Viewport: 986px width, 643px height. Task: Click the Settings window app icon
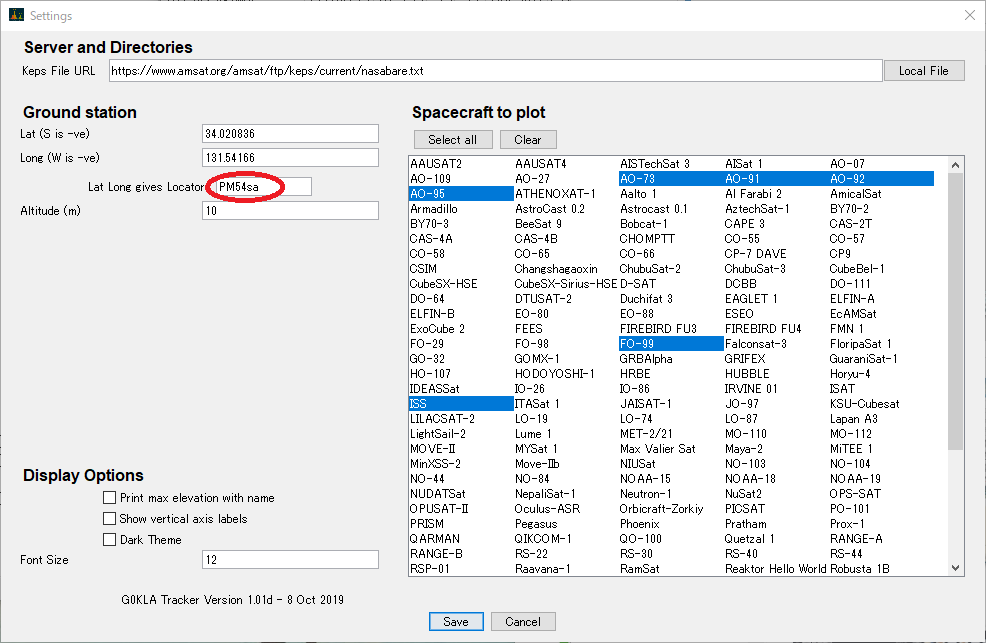point(16,15)
